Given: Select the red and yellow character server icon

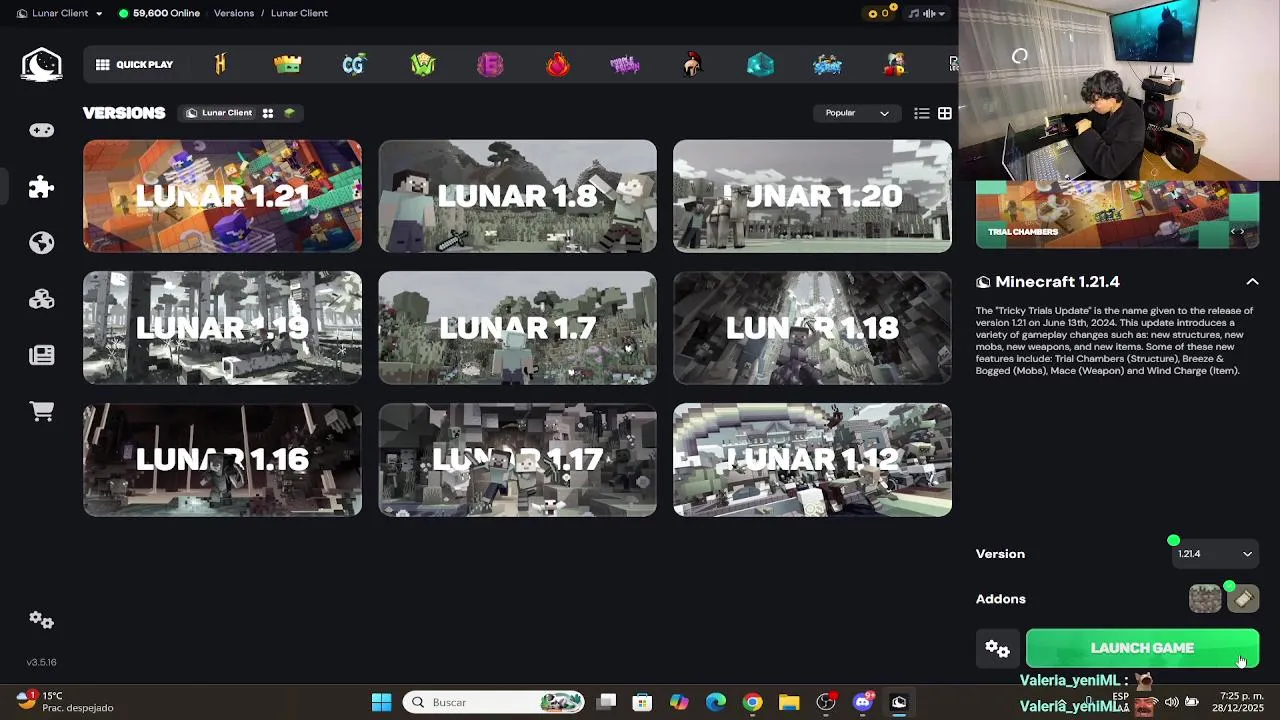Looking at the screenshot, I should coord(895,65).
